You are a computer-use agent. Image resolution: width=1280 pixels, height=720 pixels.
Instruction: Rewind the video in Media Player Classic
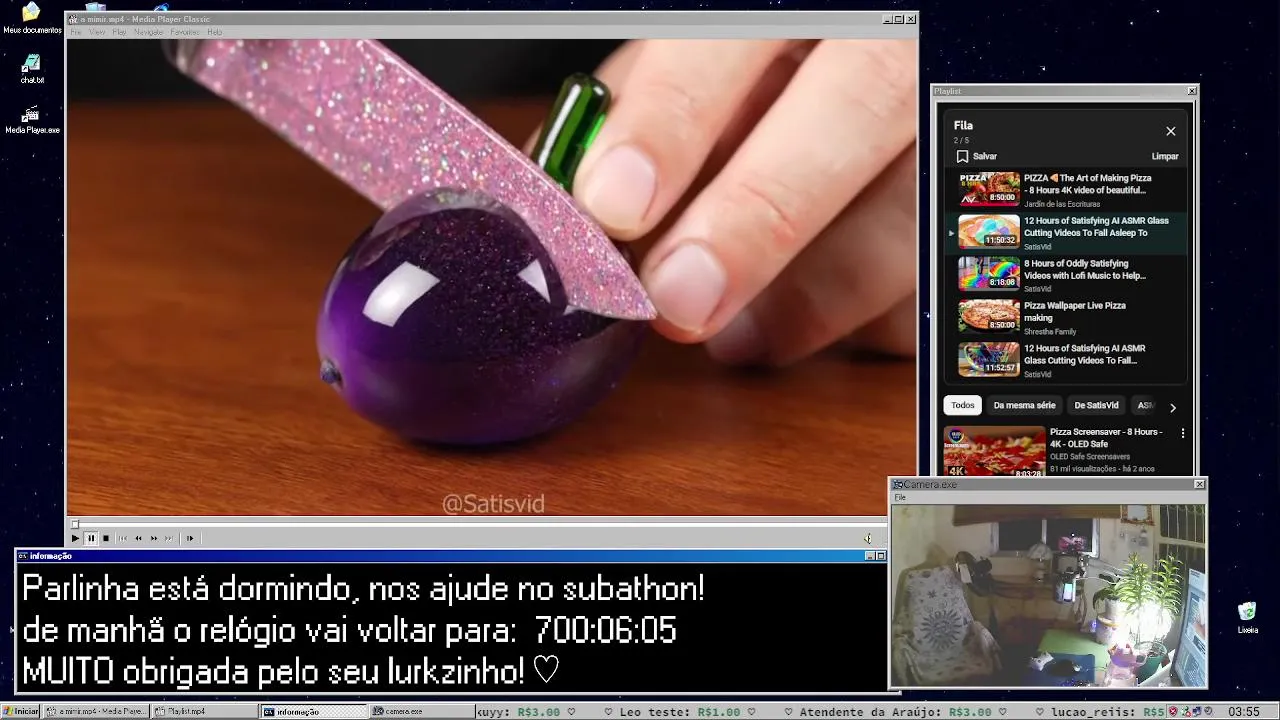(x=138, y=538)
